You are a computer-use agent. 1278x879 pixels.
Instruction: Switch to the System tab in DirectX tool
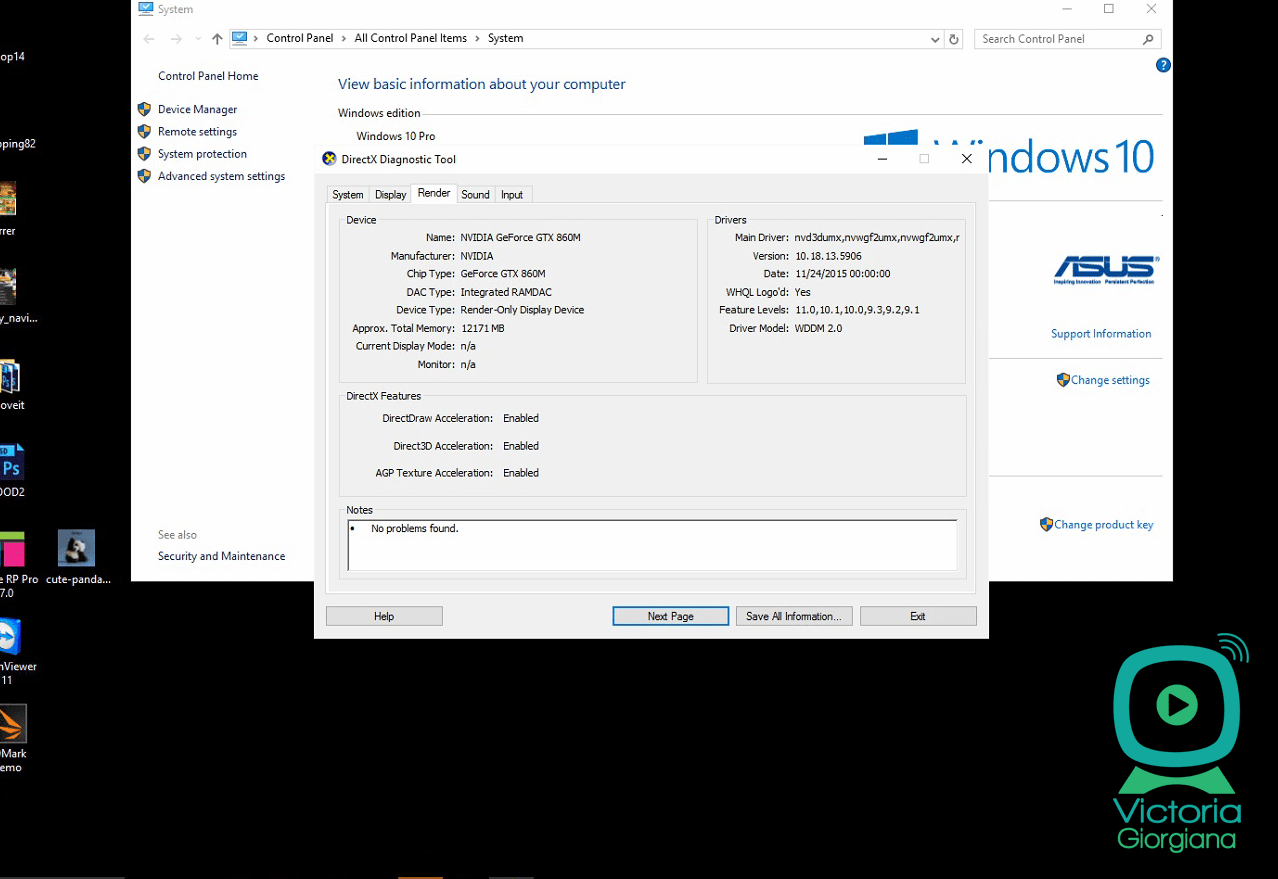[348, 195]
